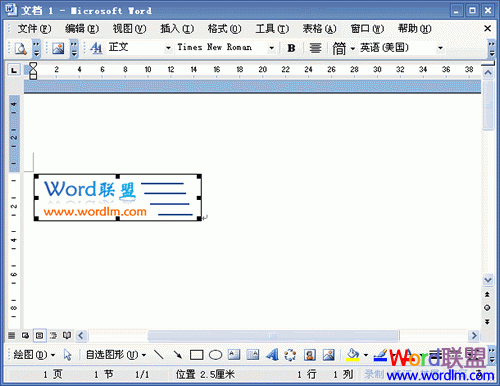Click the Insert Picture toolbar icon
Image resolution: width=500 pixels, height=386 pixels.
pyautogui.click(x=58, y=48)
